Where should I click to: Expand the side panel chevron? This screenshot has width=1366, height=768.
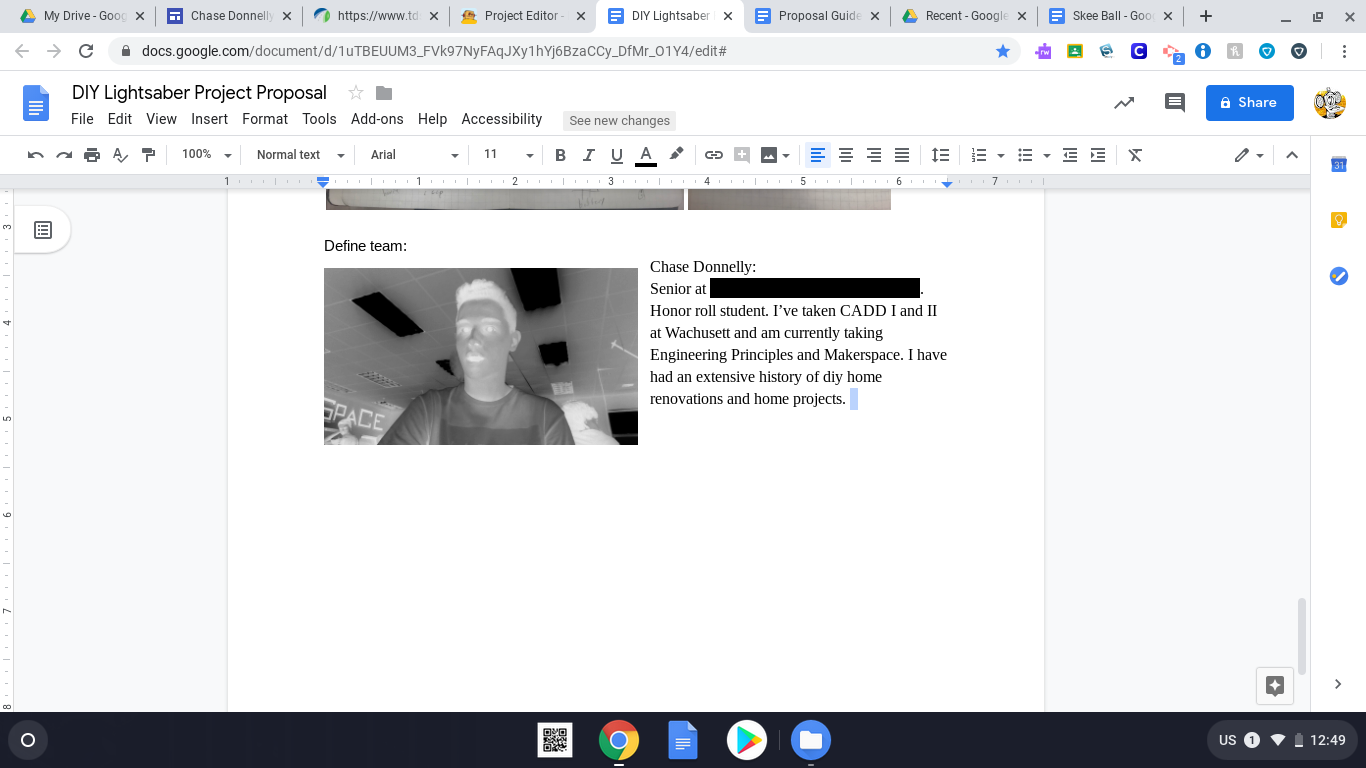(1338, 684)
